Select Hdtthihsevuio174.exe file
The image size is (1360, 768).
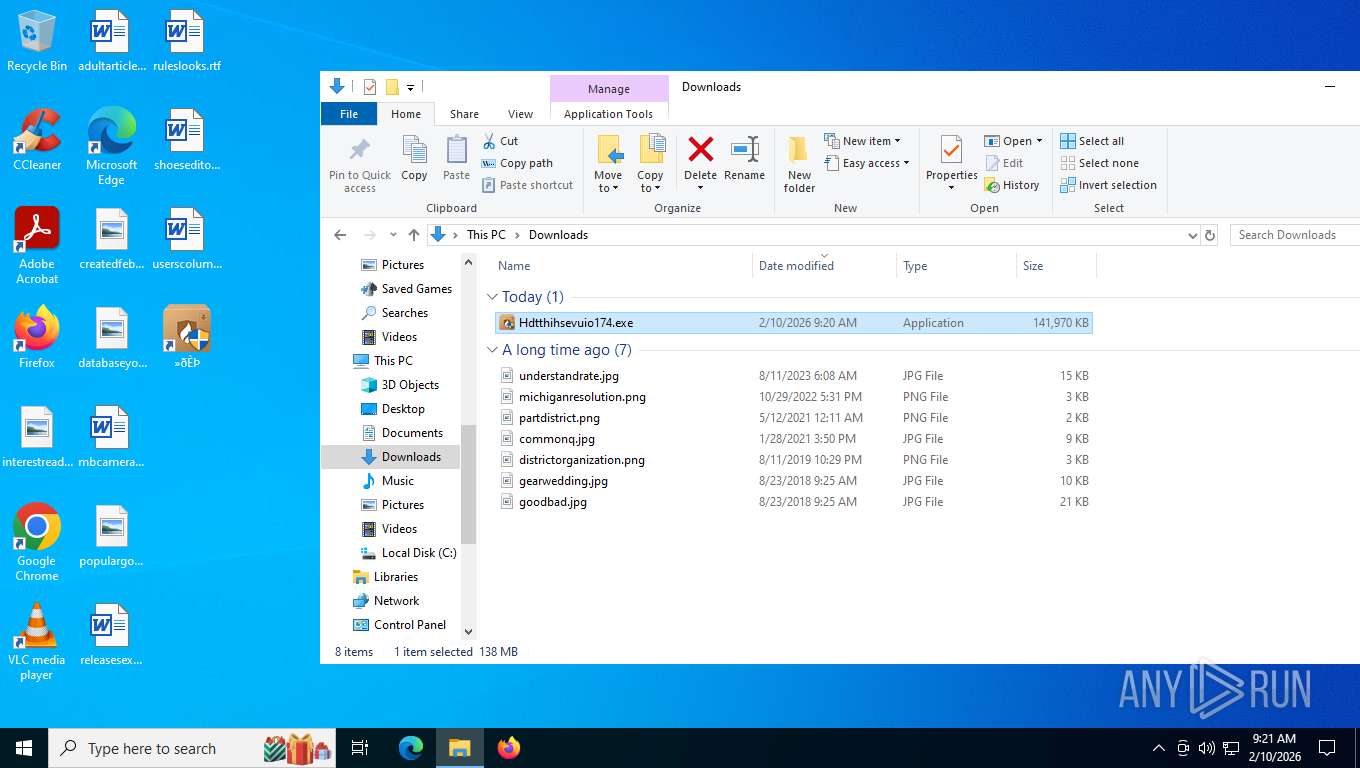click(x=794, y=323)
